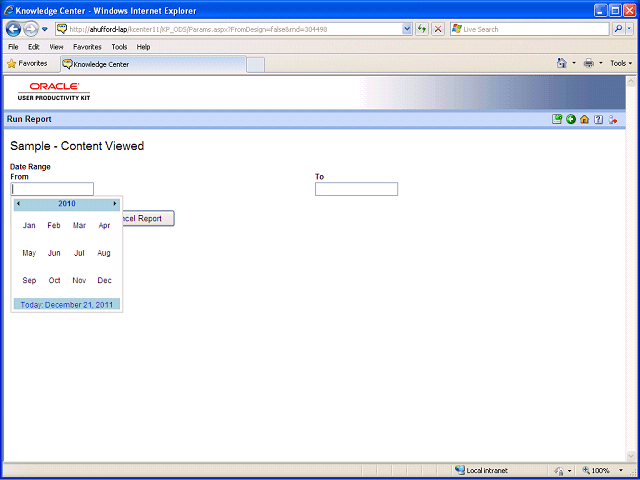The height and width of the screenshot is (480, 640).
Task: Open the Edit menu
Action: pos(33,47)
